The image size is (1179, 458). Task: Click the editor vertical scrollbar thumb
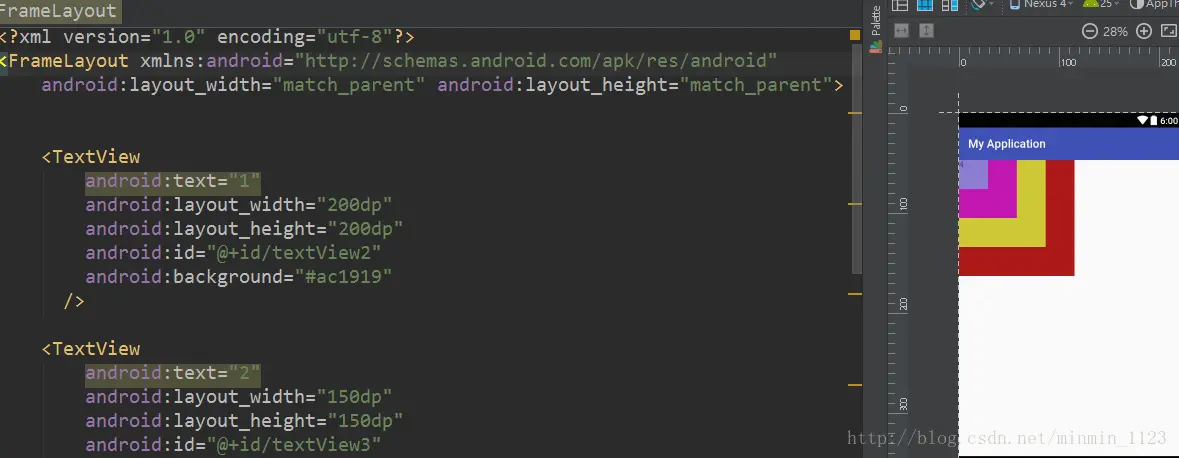pyautogui.click(x=857, y=158)
